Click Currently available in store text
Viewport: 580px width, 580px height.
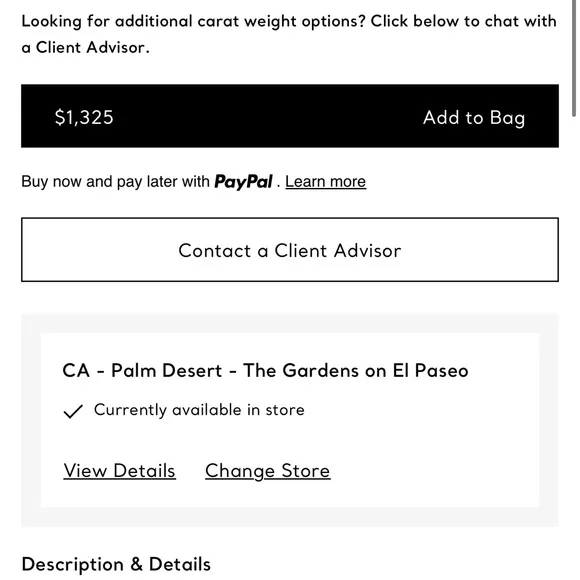pos(199,410)
